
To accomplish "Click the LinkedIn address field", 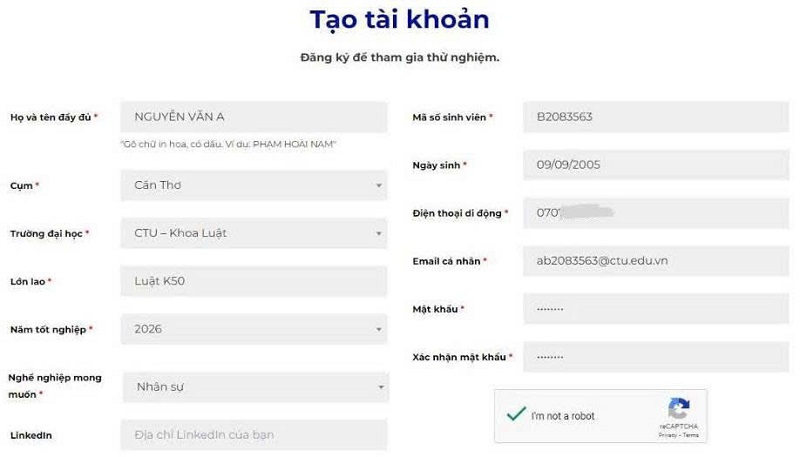I will pos(254,435).
